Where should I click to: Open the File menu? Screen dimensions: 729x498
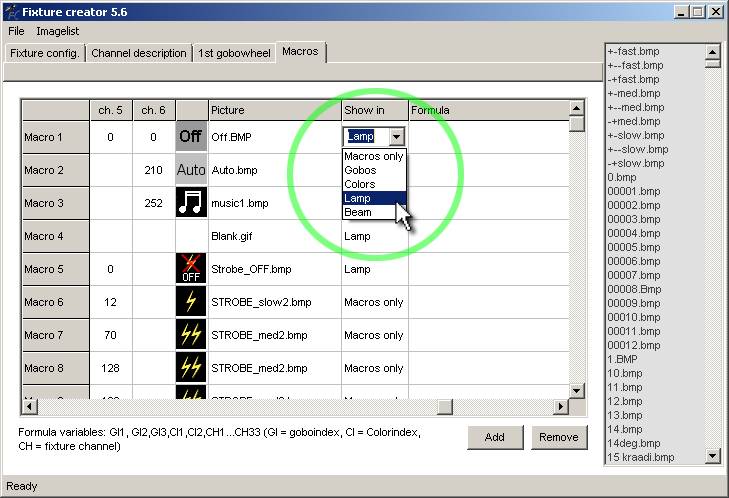pos(16,32)
